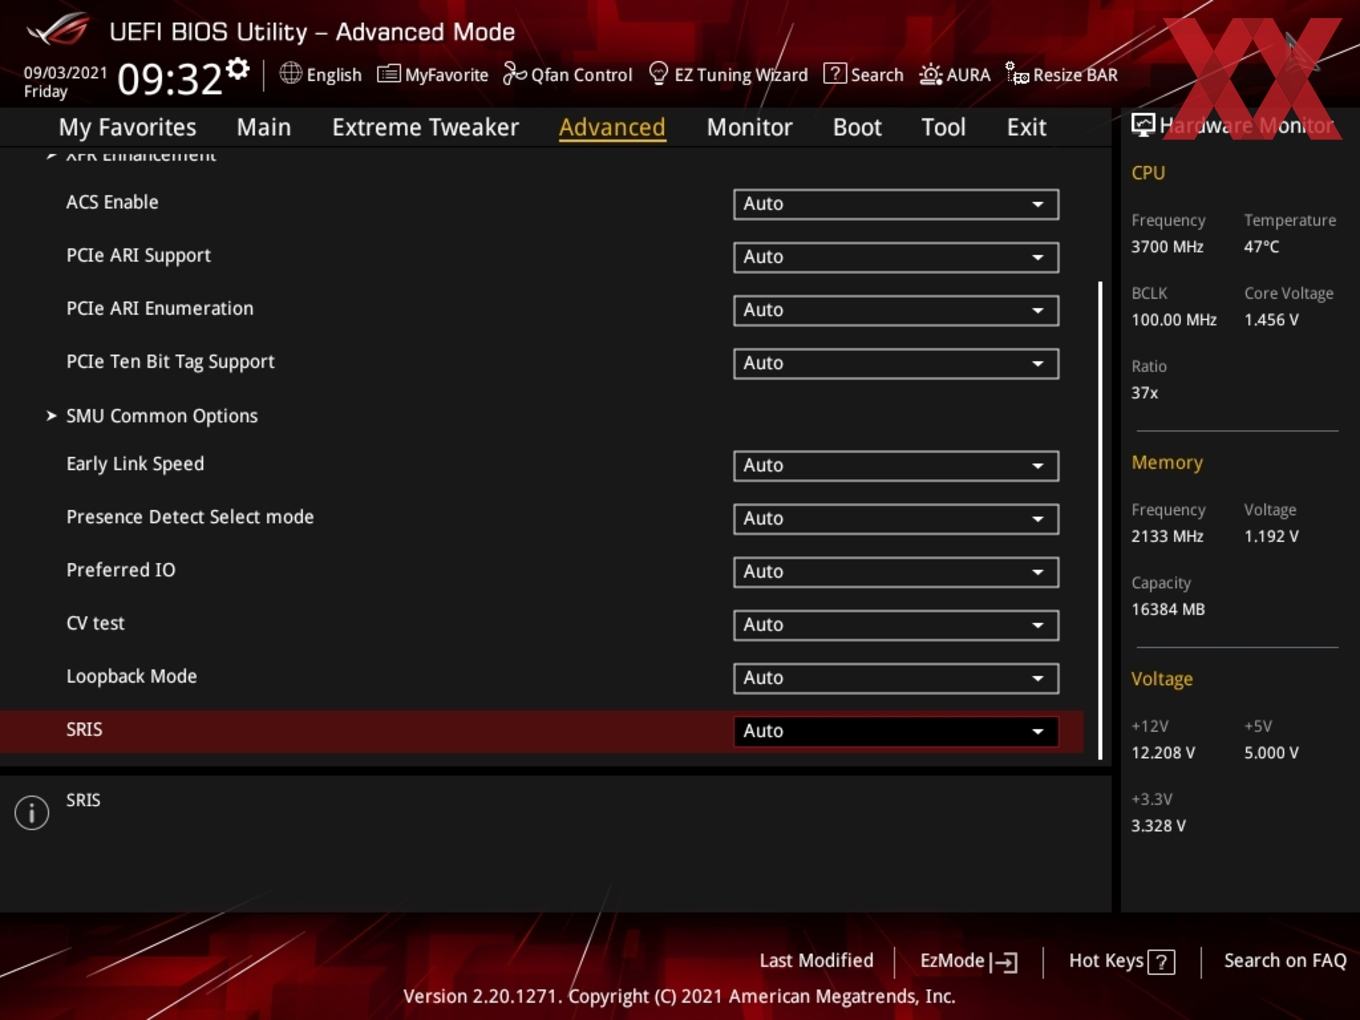
Task: Click the CPU temperature value 47°C
Action: tap(1261, 246)
